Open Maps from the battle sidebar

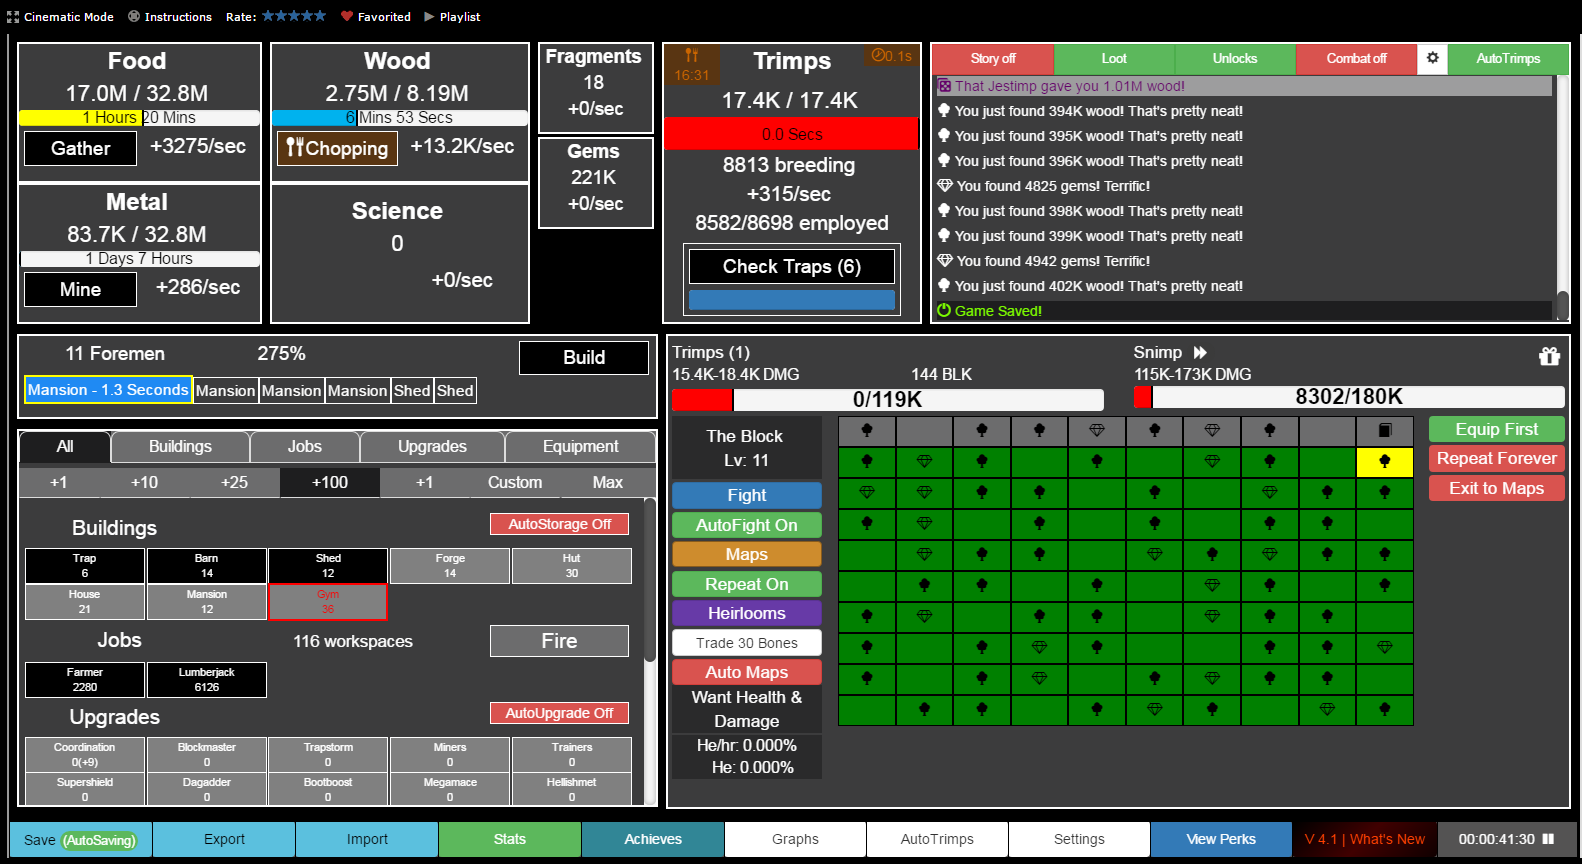click(x=747, y=554)
